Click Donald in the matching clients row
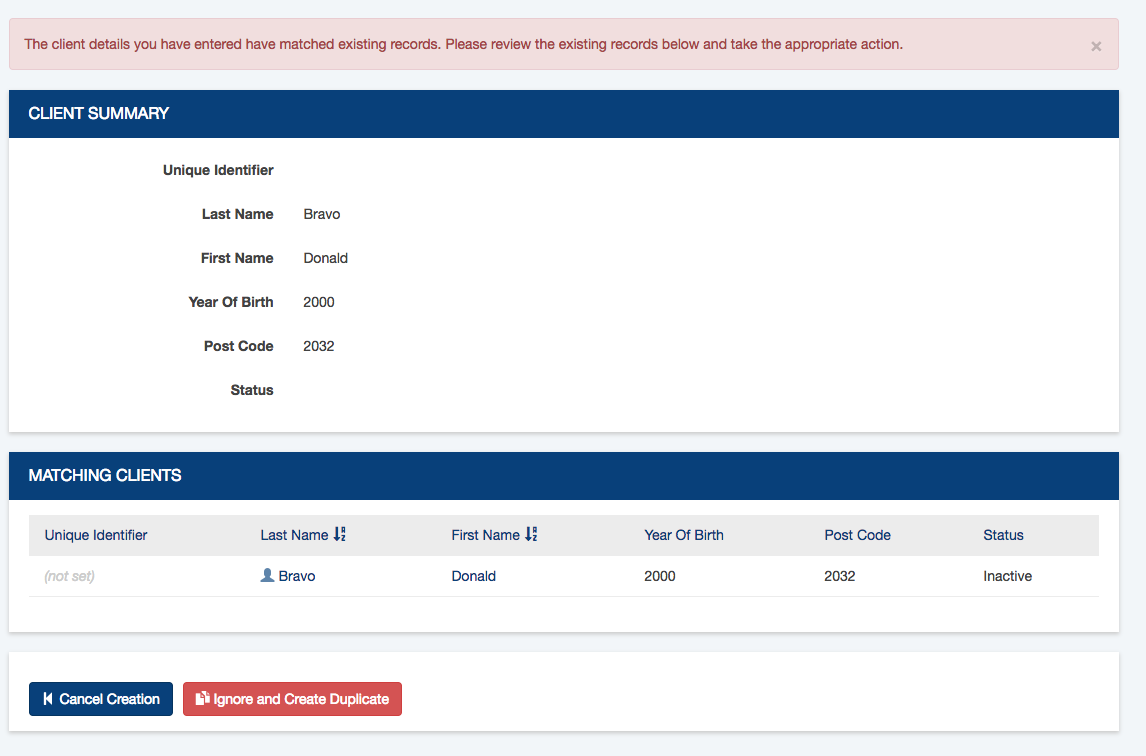The width and height of the screenshot is (1146, 756). [x=474, y=576]
